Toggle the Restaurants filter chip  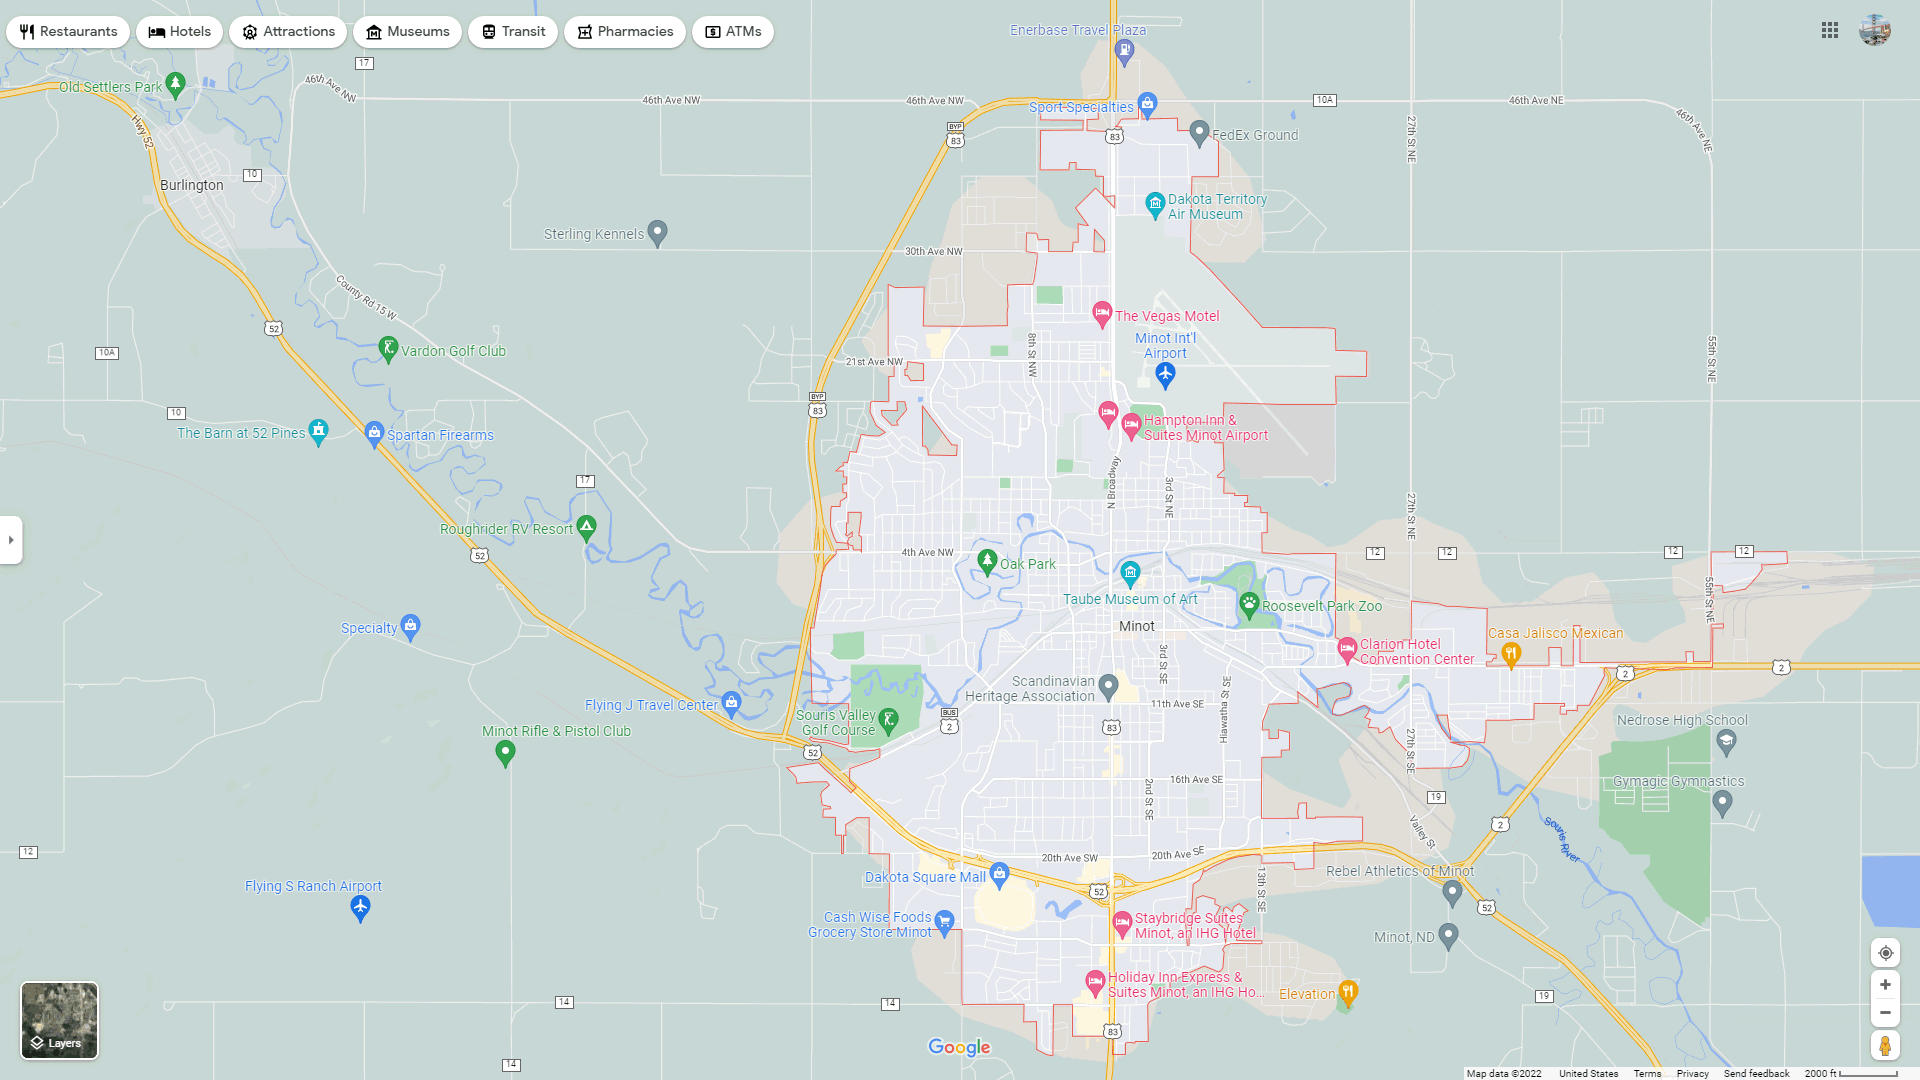tap(68, 31)
